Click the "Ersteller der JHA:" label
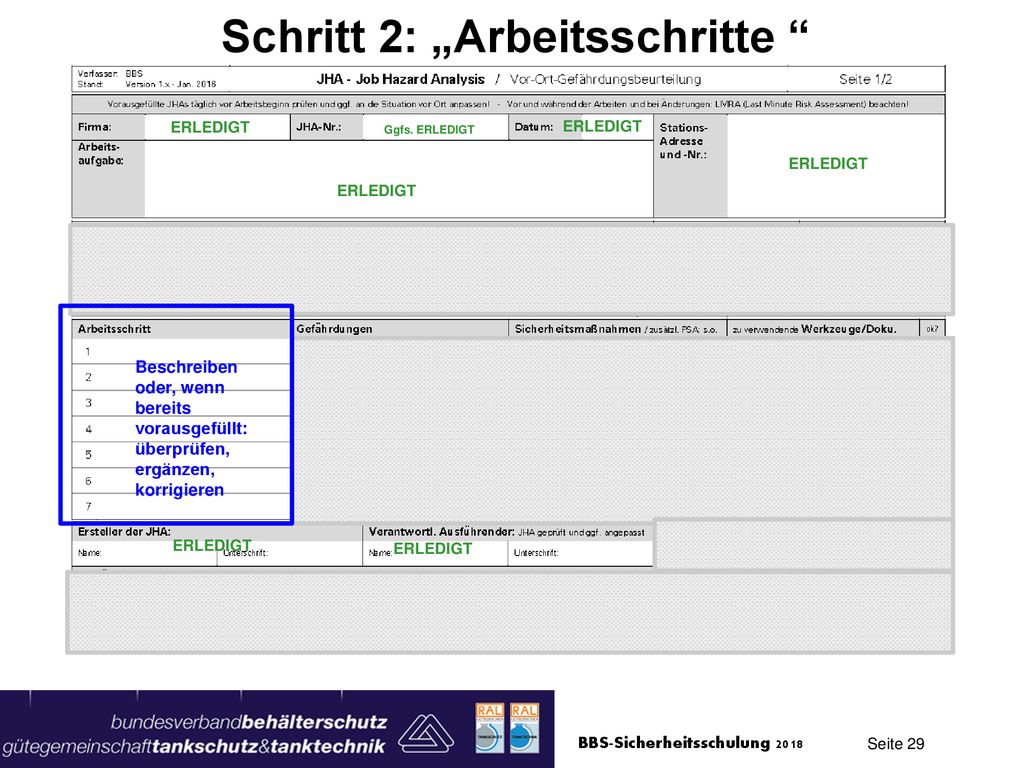The image size is (1024, 768). pos(124,532)
